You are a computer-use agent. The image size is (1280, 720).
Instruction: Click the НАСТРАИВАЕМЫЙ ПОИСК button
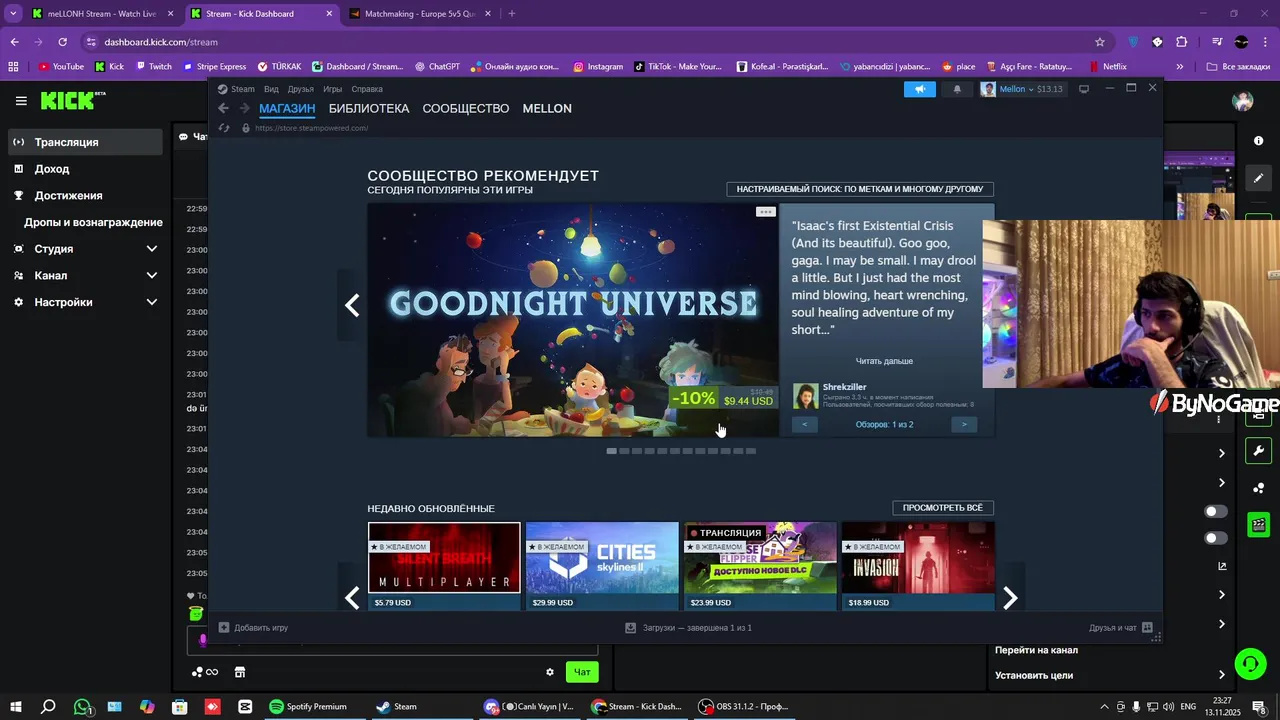click(860, 189)
